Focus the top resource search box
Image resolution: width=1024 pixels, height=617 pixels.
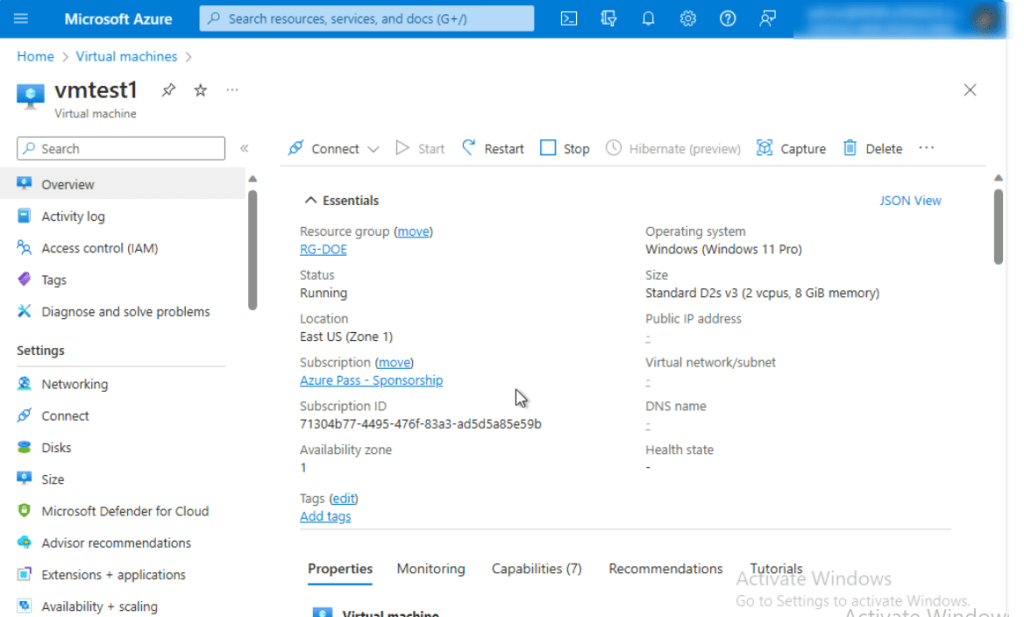(x=367, y=18)
